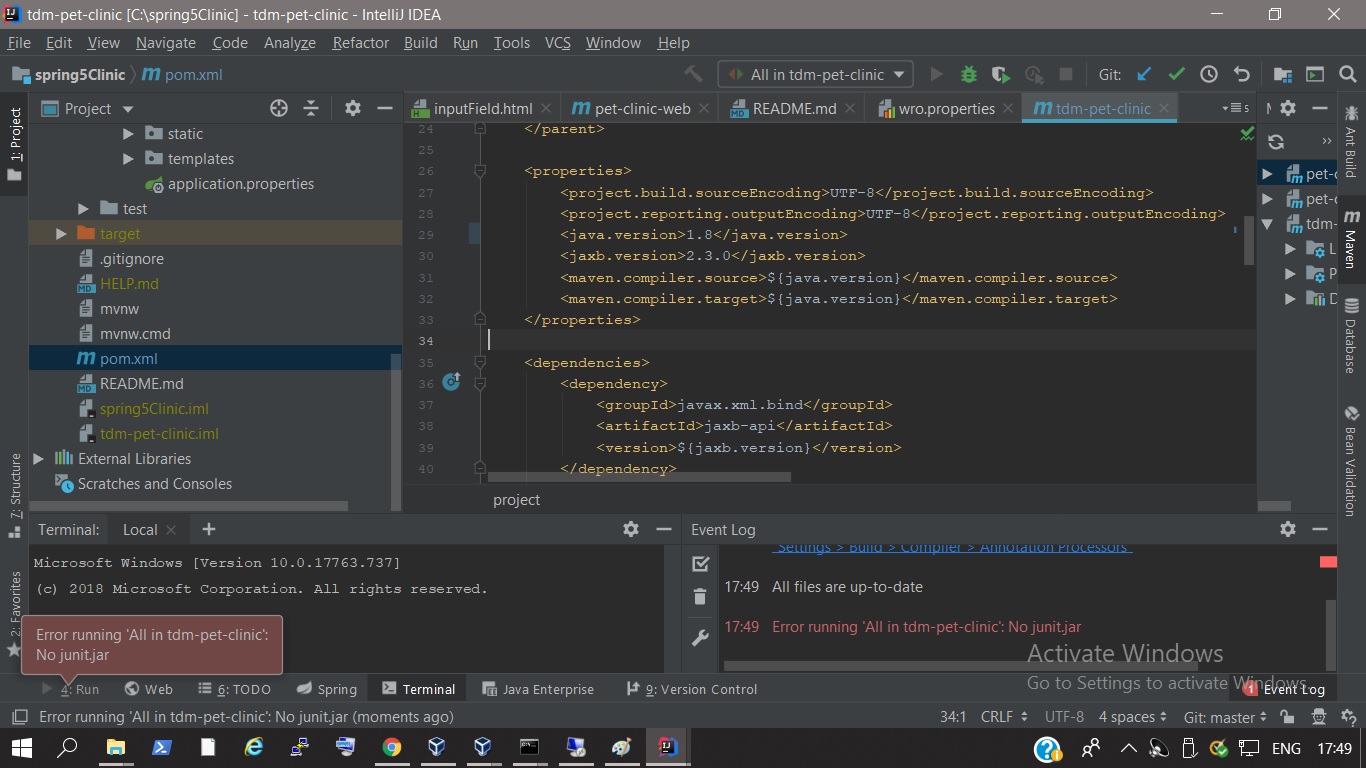Screen dimensions: 1366x768
Task: Open Event Log wrench settings
Action: coord(700,637)
